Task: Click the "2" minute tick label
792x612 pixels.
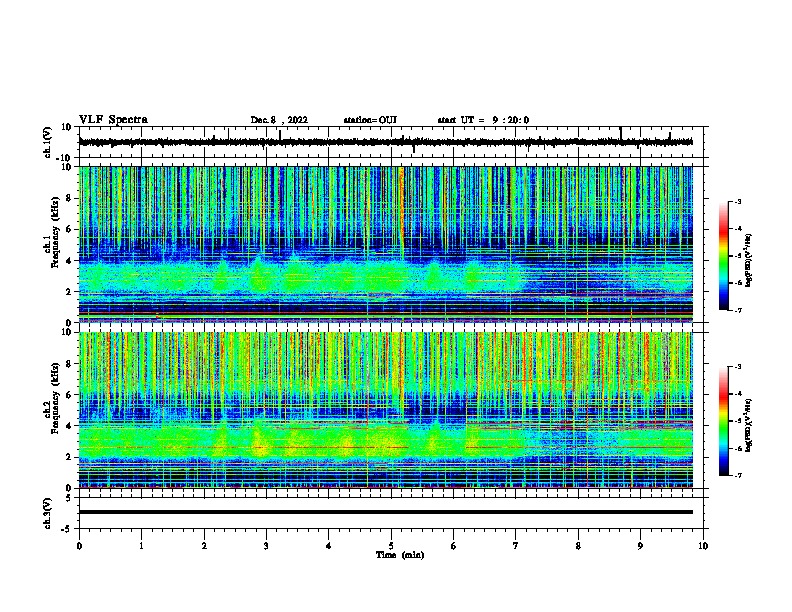Action: coord(204,546)
